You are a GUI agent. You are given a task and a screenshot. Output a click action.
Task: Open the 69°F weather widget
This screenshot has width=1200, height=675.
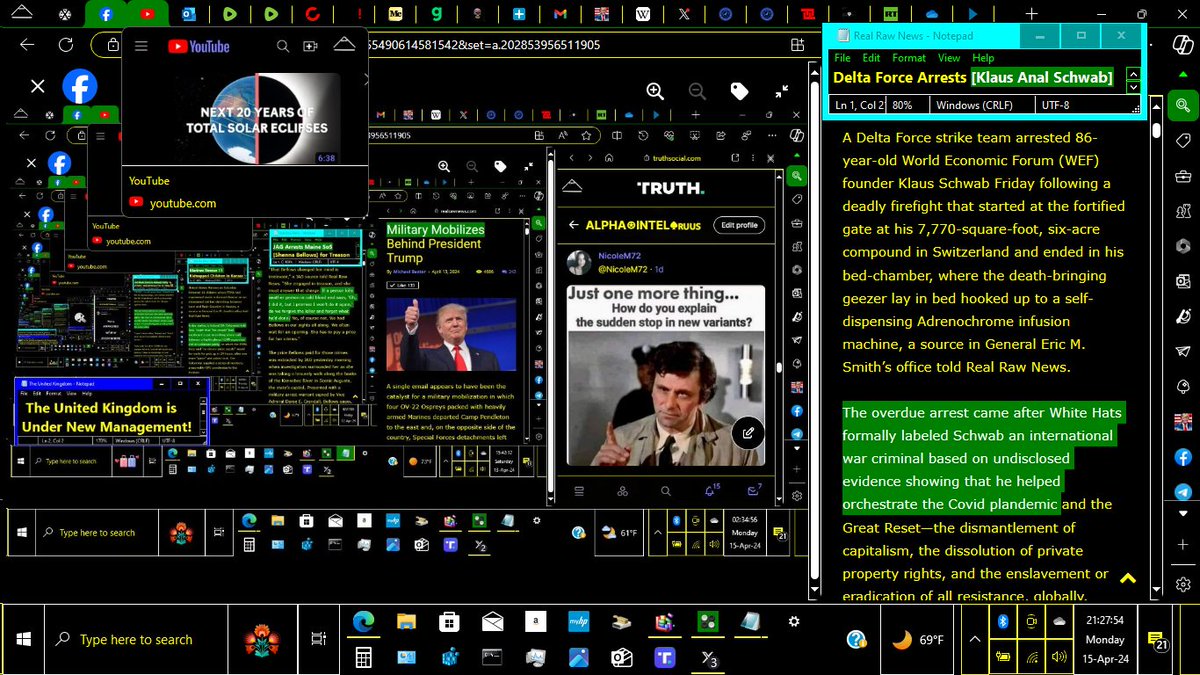coord(917,640)
